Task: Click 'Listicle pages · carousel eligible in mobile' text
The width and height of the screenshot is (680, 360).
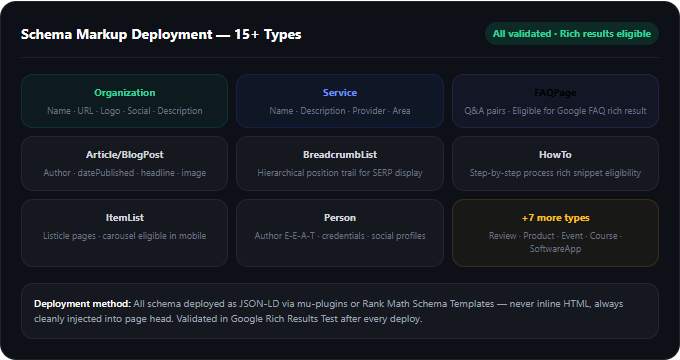Action: coord(124,236)
